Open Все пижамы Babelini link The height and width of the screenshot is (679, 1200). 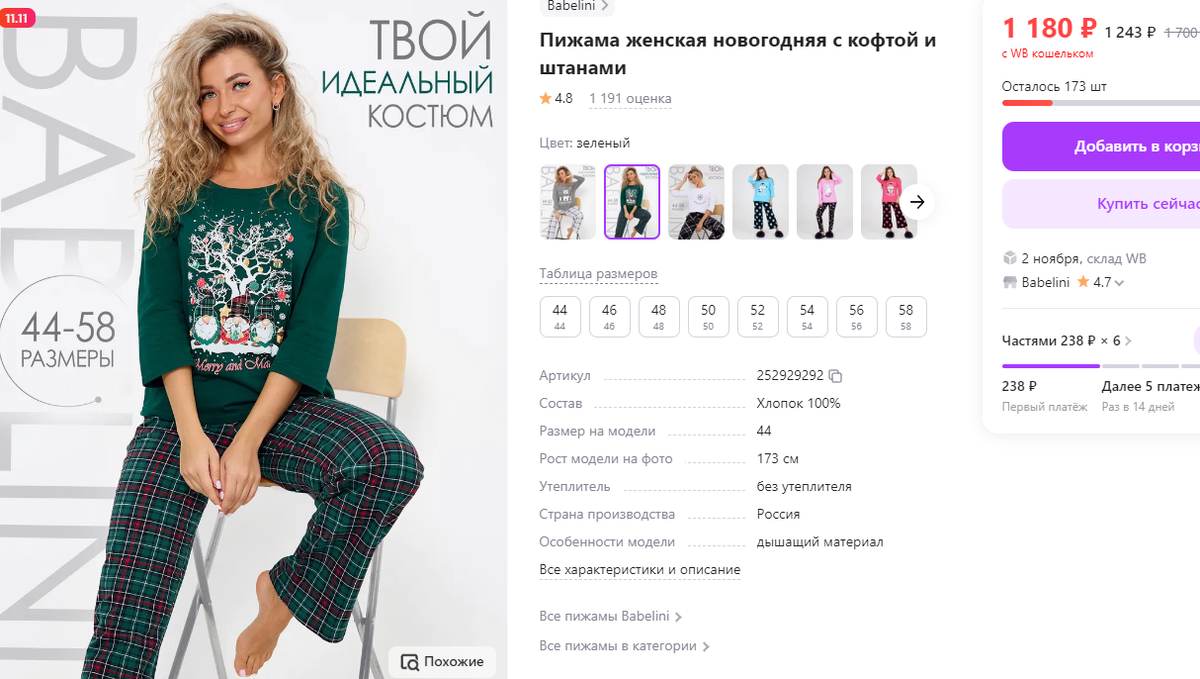coord(610,616)
